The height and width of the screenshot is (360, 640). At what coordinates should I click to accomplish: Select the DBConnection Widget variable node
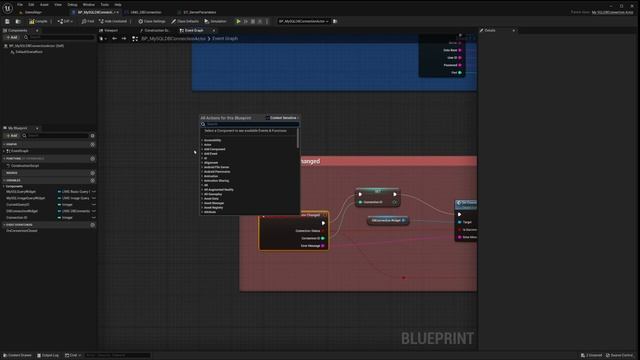click(x=387, y=220)
